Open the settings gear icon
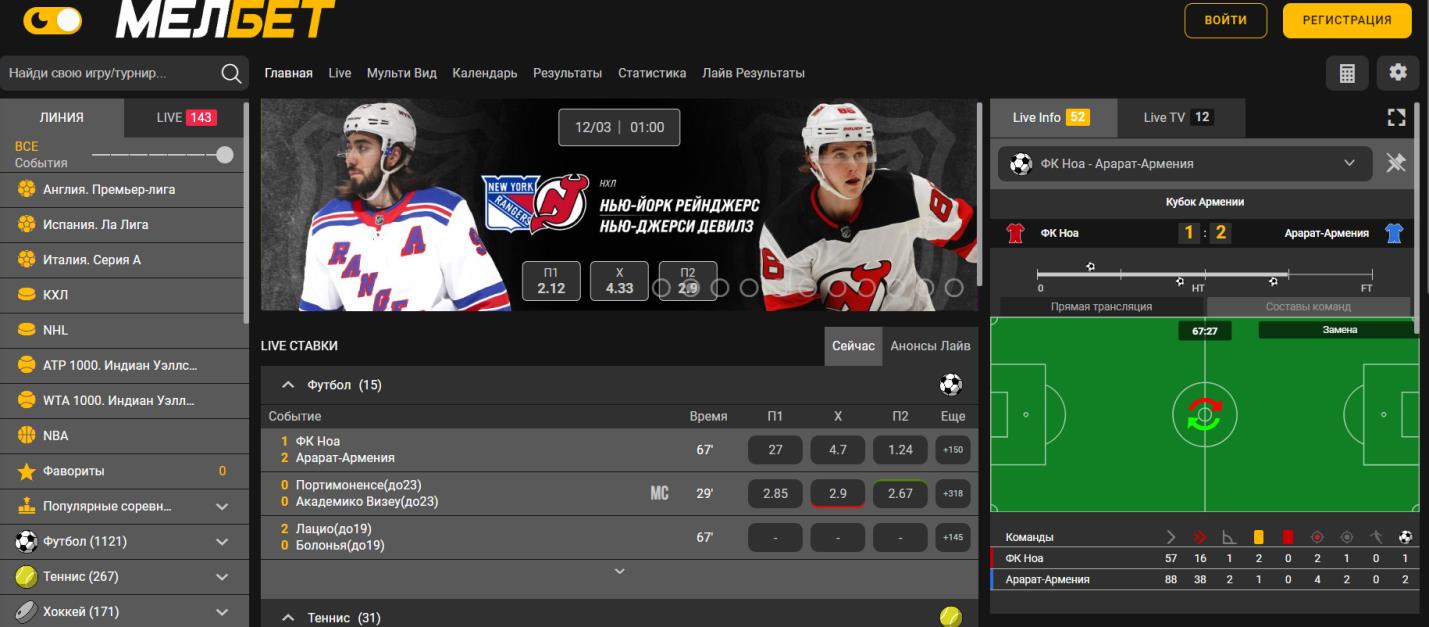1429x627 pixels. (1397, 73)
